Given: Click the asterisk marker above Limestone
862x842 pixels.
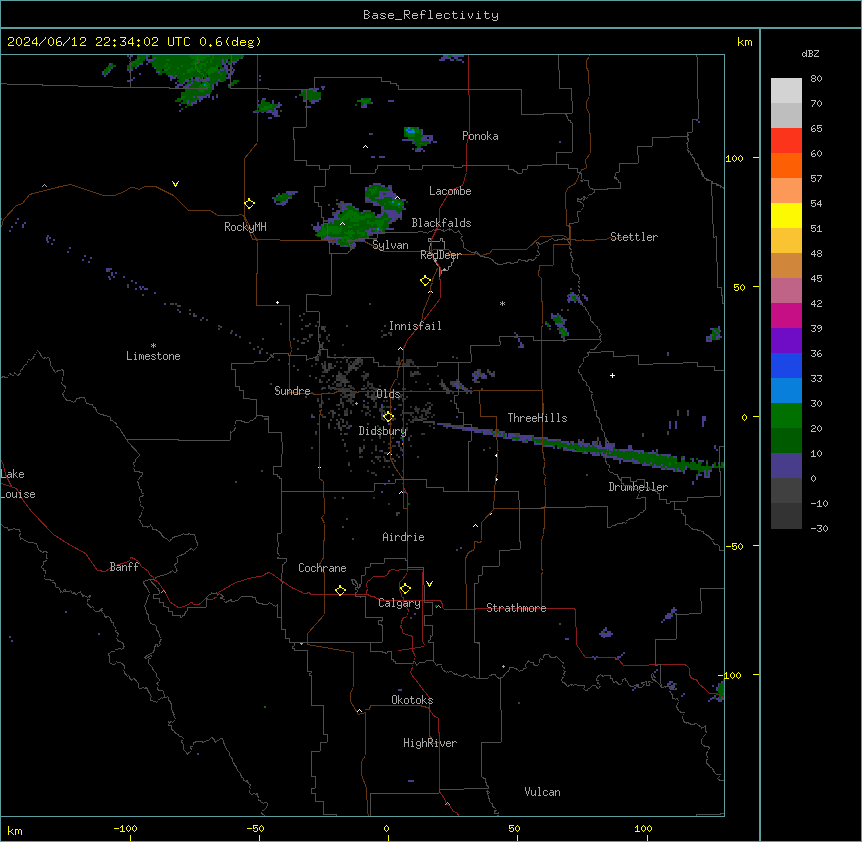Looking at the screenshot, I should pyautogui.click(x=153, y=346).
